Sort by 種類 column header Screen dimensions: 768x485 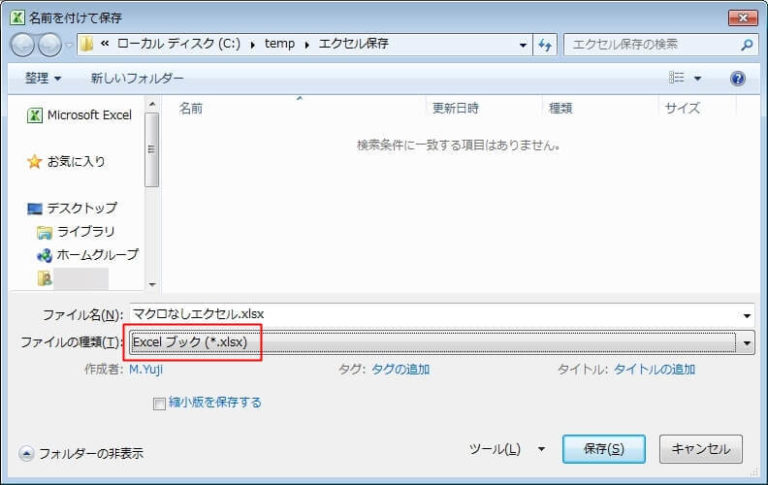click(560, 108)
